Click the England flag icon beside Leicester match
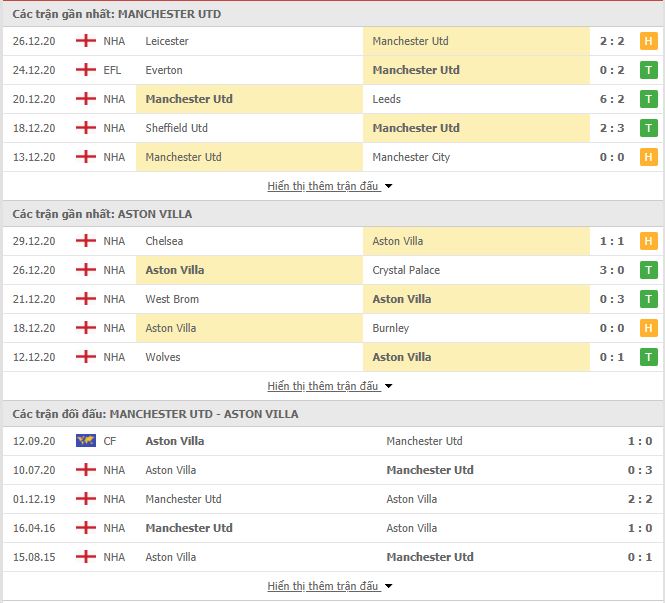The image size is (665, 603). (86, 41)
